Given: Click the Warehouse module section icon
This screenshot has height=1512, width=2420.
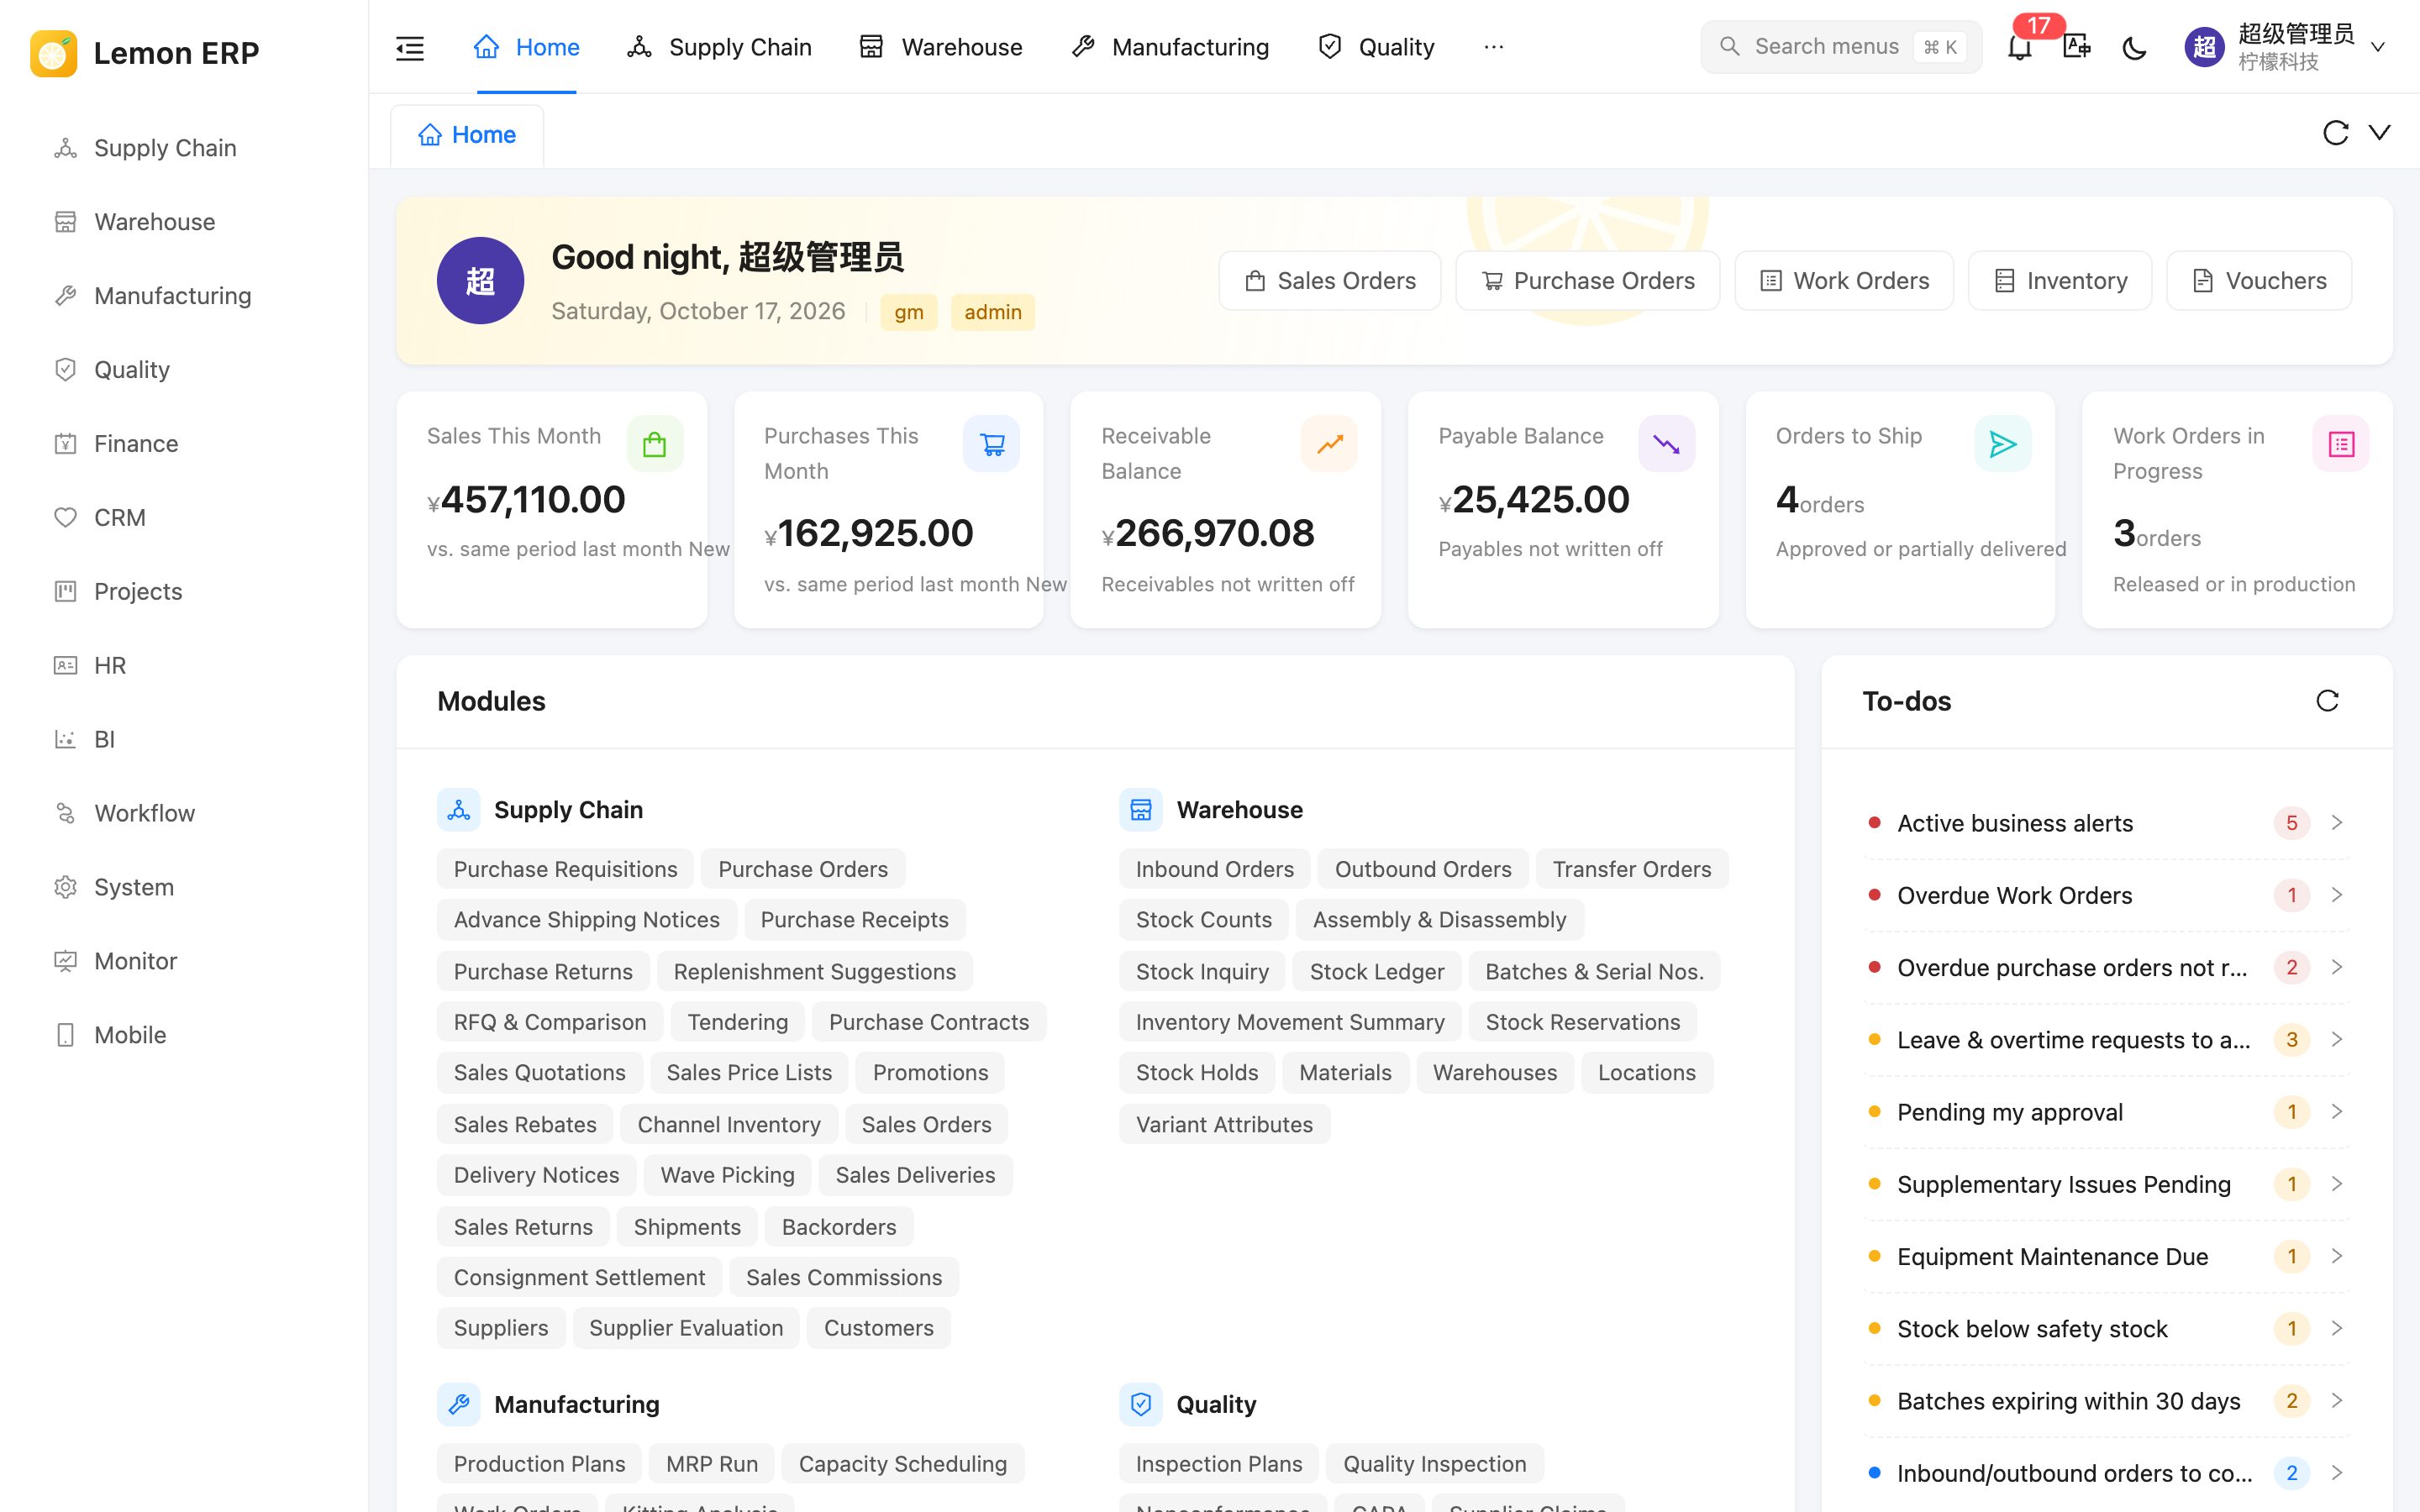Looking at the screenshot, I should pyautogui.click(x=1141, y=810).
